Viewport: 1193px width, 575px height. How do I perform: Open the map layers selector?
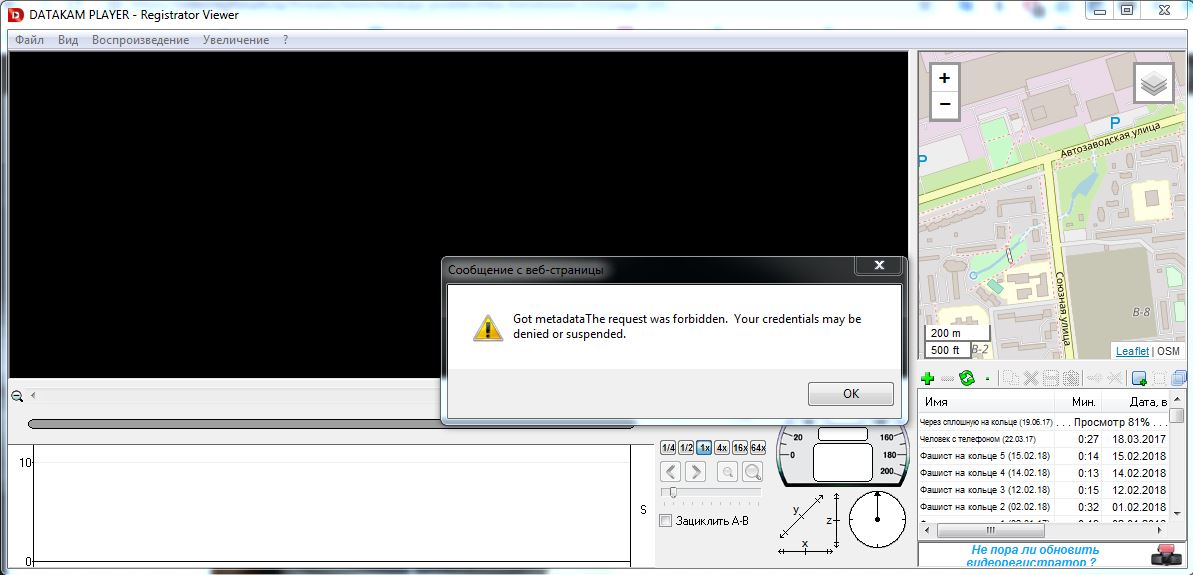pyautogui.click(x=1153, y=84)
